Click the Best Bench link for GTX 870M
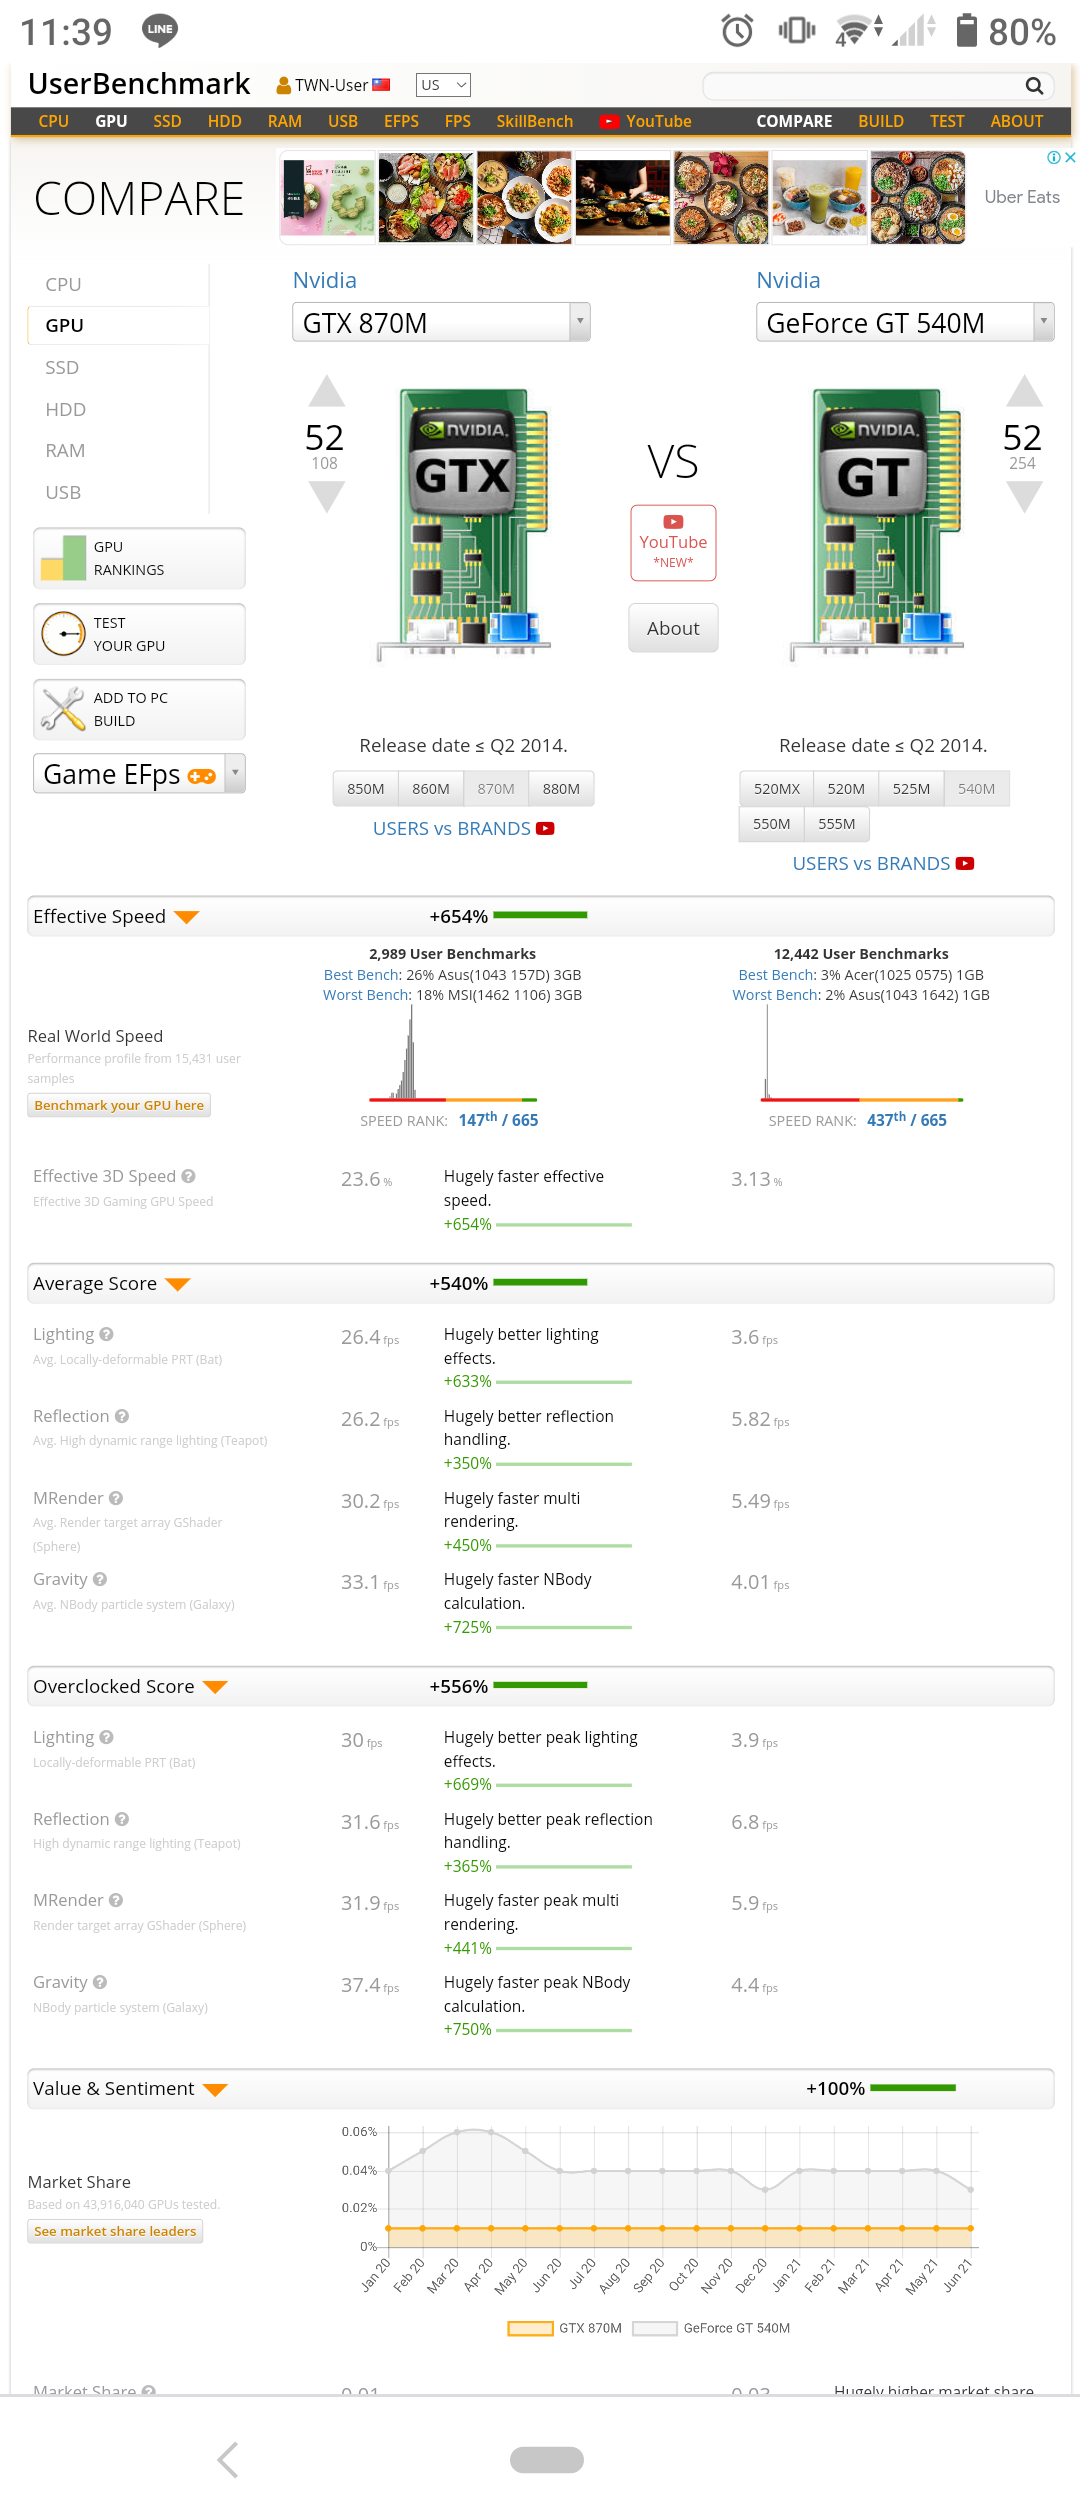The height and width of the screenshot is (2520, 1080). coord(361,975)
